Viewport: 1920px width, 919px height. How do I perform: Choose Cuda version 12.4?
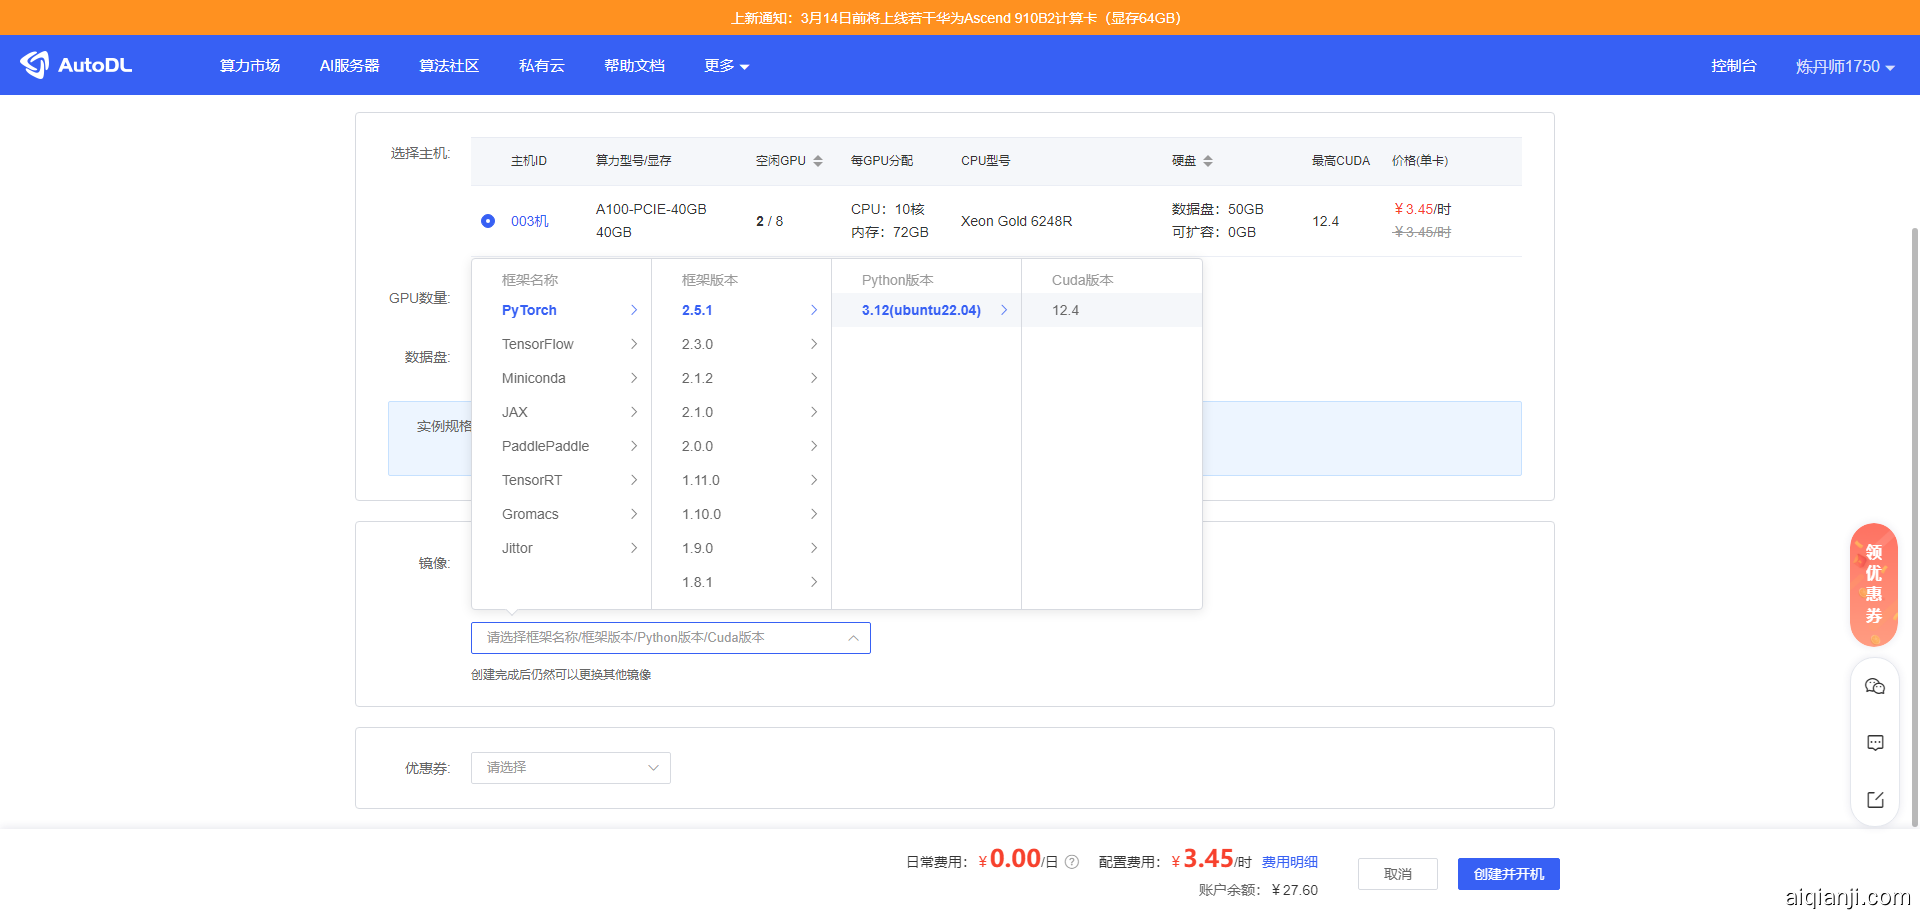[x=1066, y=310]
